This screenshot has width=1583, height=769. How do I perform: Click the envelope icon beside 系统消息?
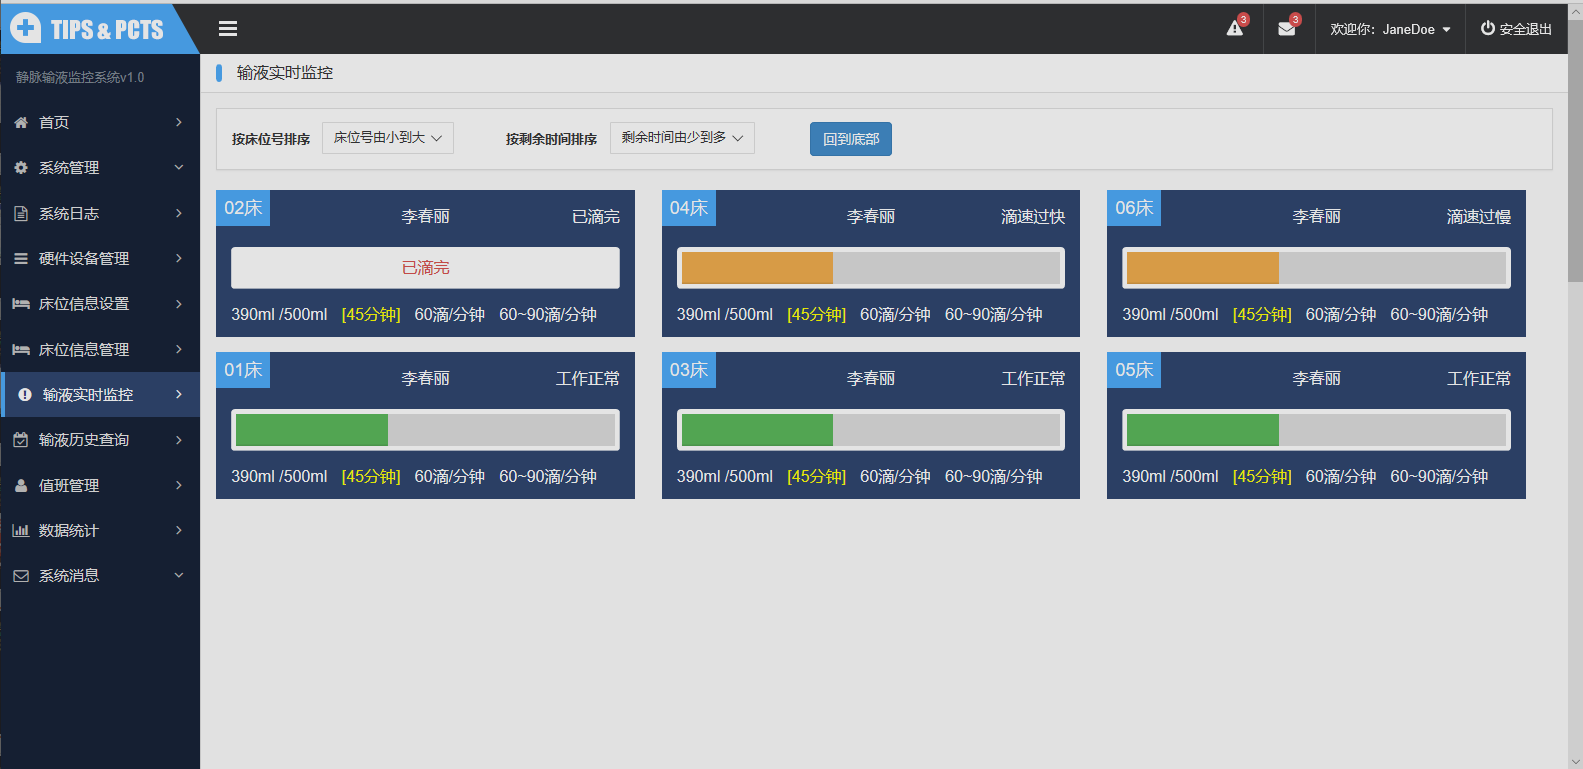21,575
